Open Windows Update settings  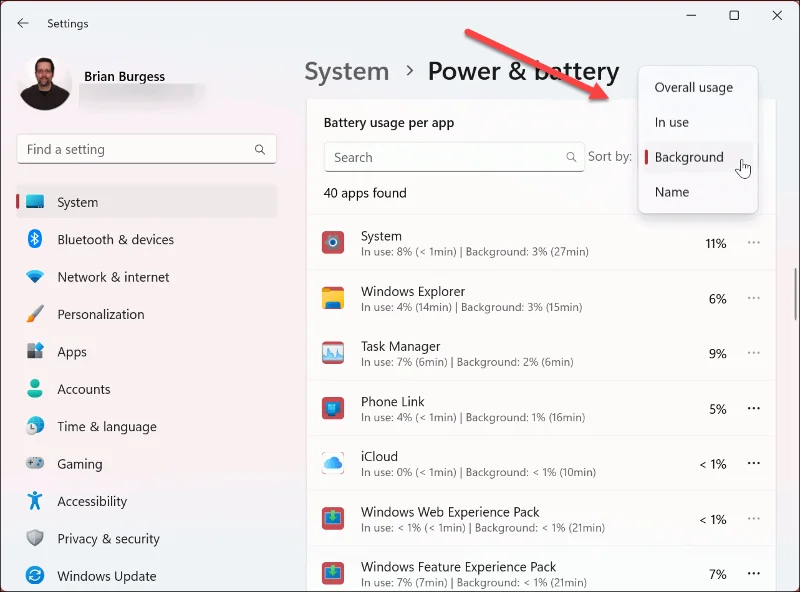[147, 576]
